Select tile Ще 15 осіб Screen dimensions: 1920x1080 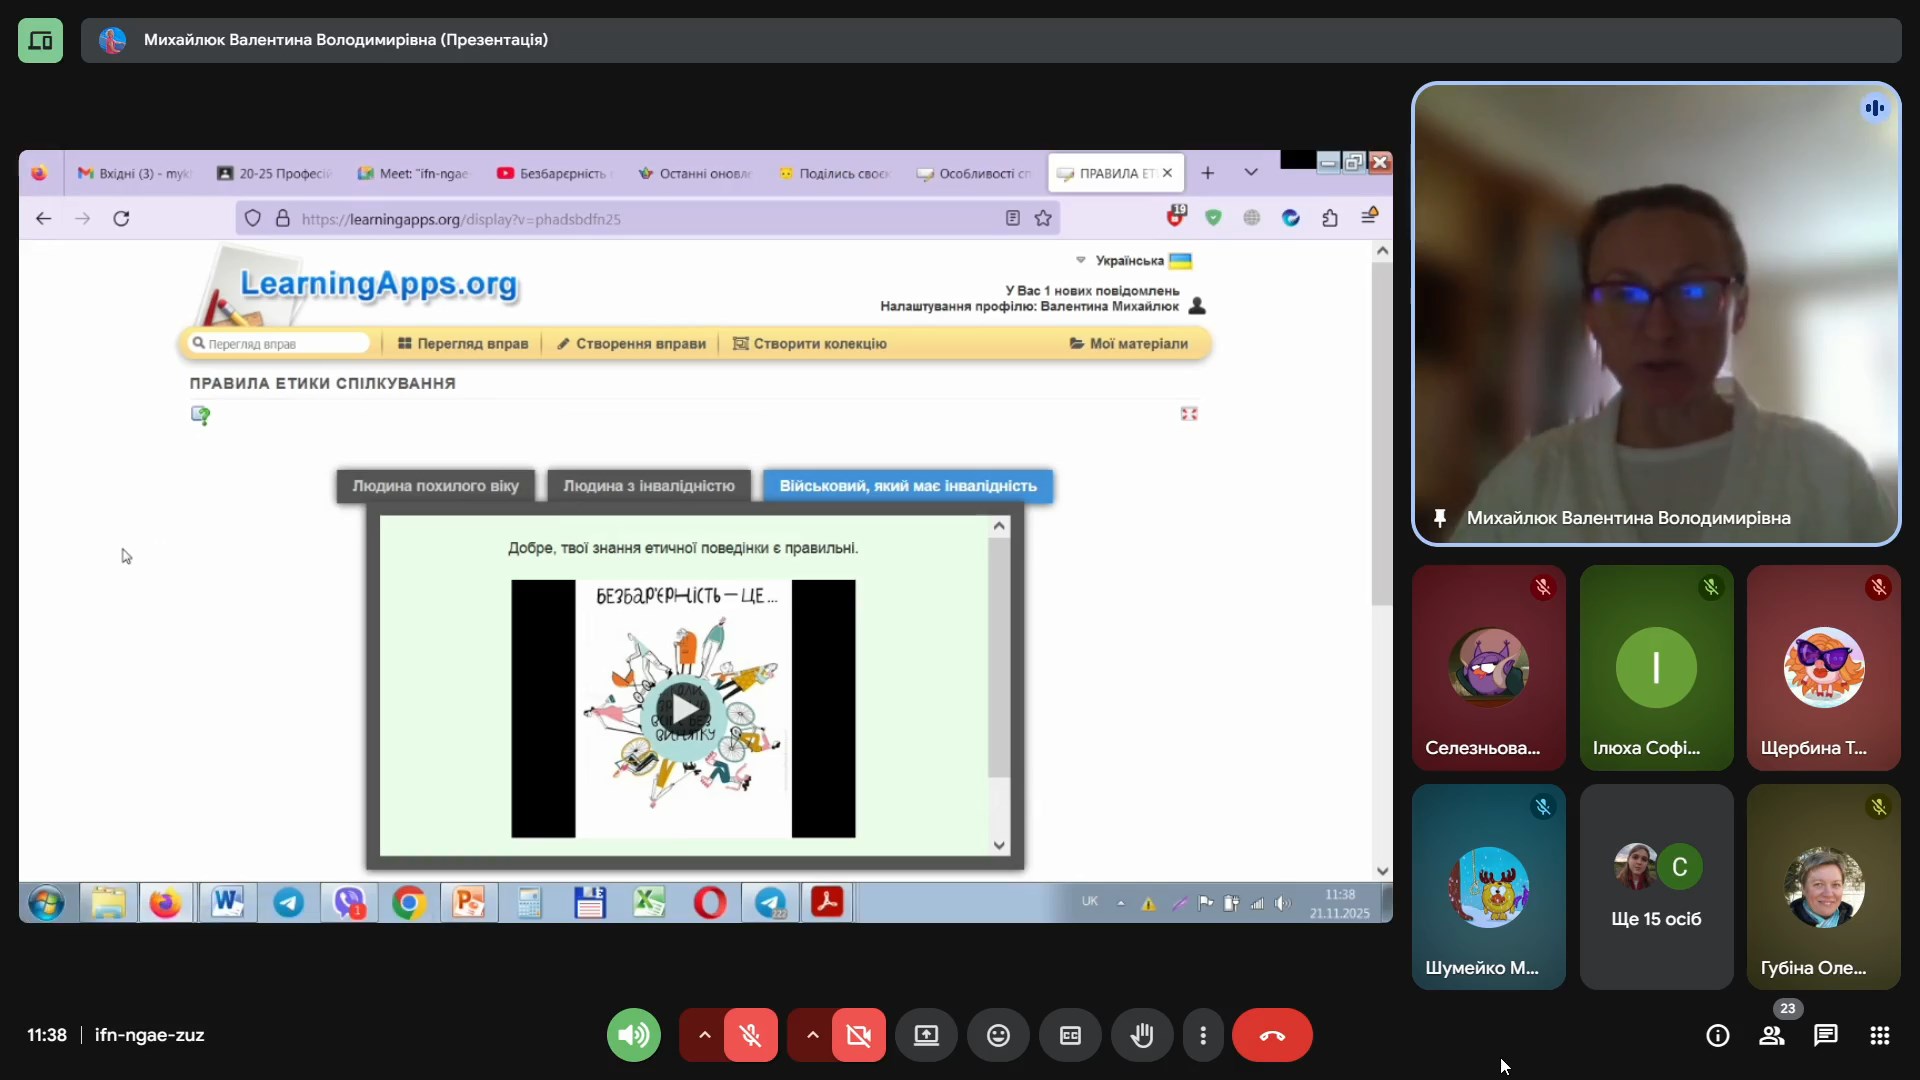click(x=1656, y=887)
